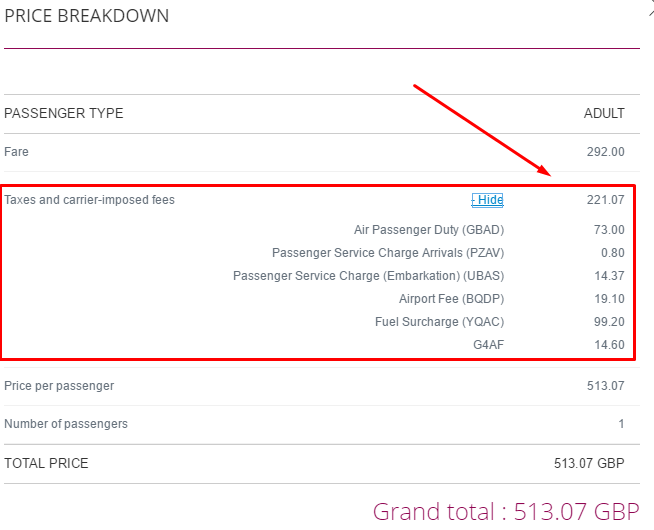Screen dimensions: 654x530
Task: Select the Price Breakdown heading
Action: [x=87, y=16]
